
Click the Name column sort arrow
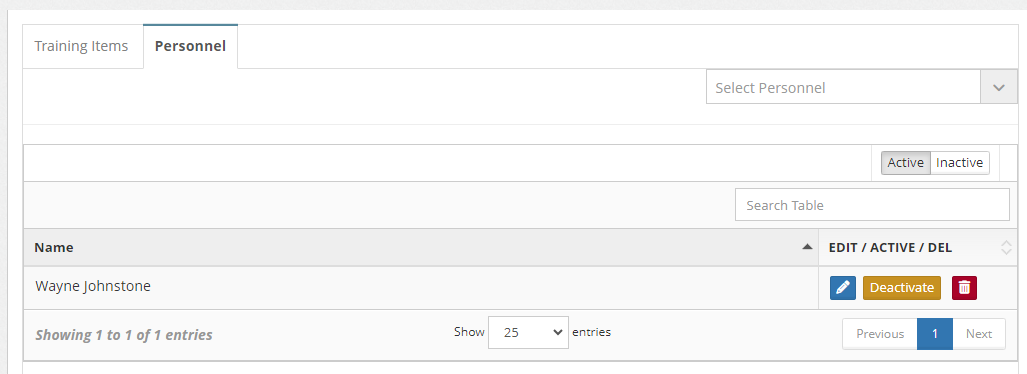(x=807, y=247)
